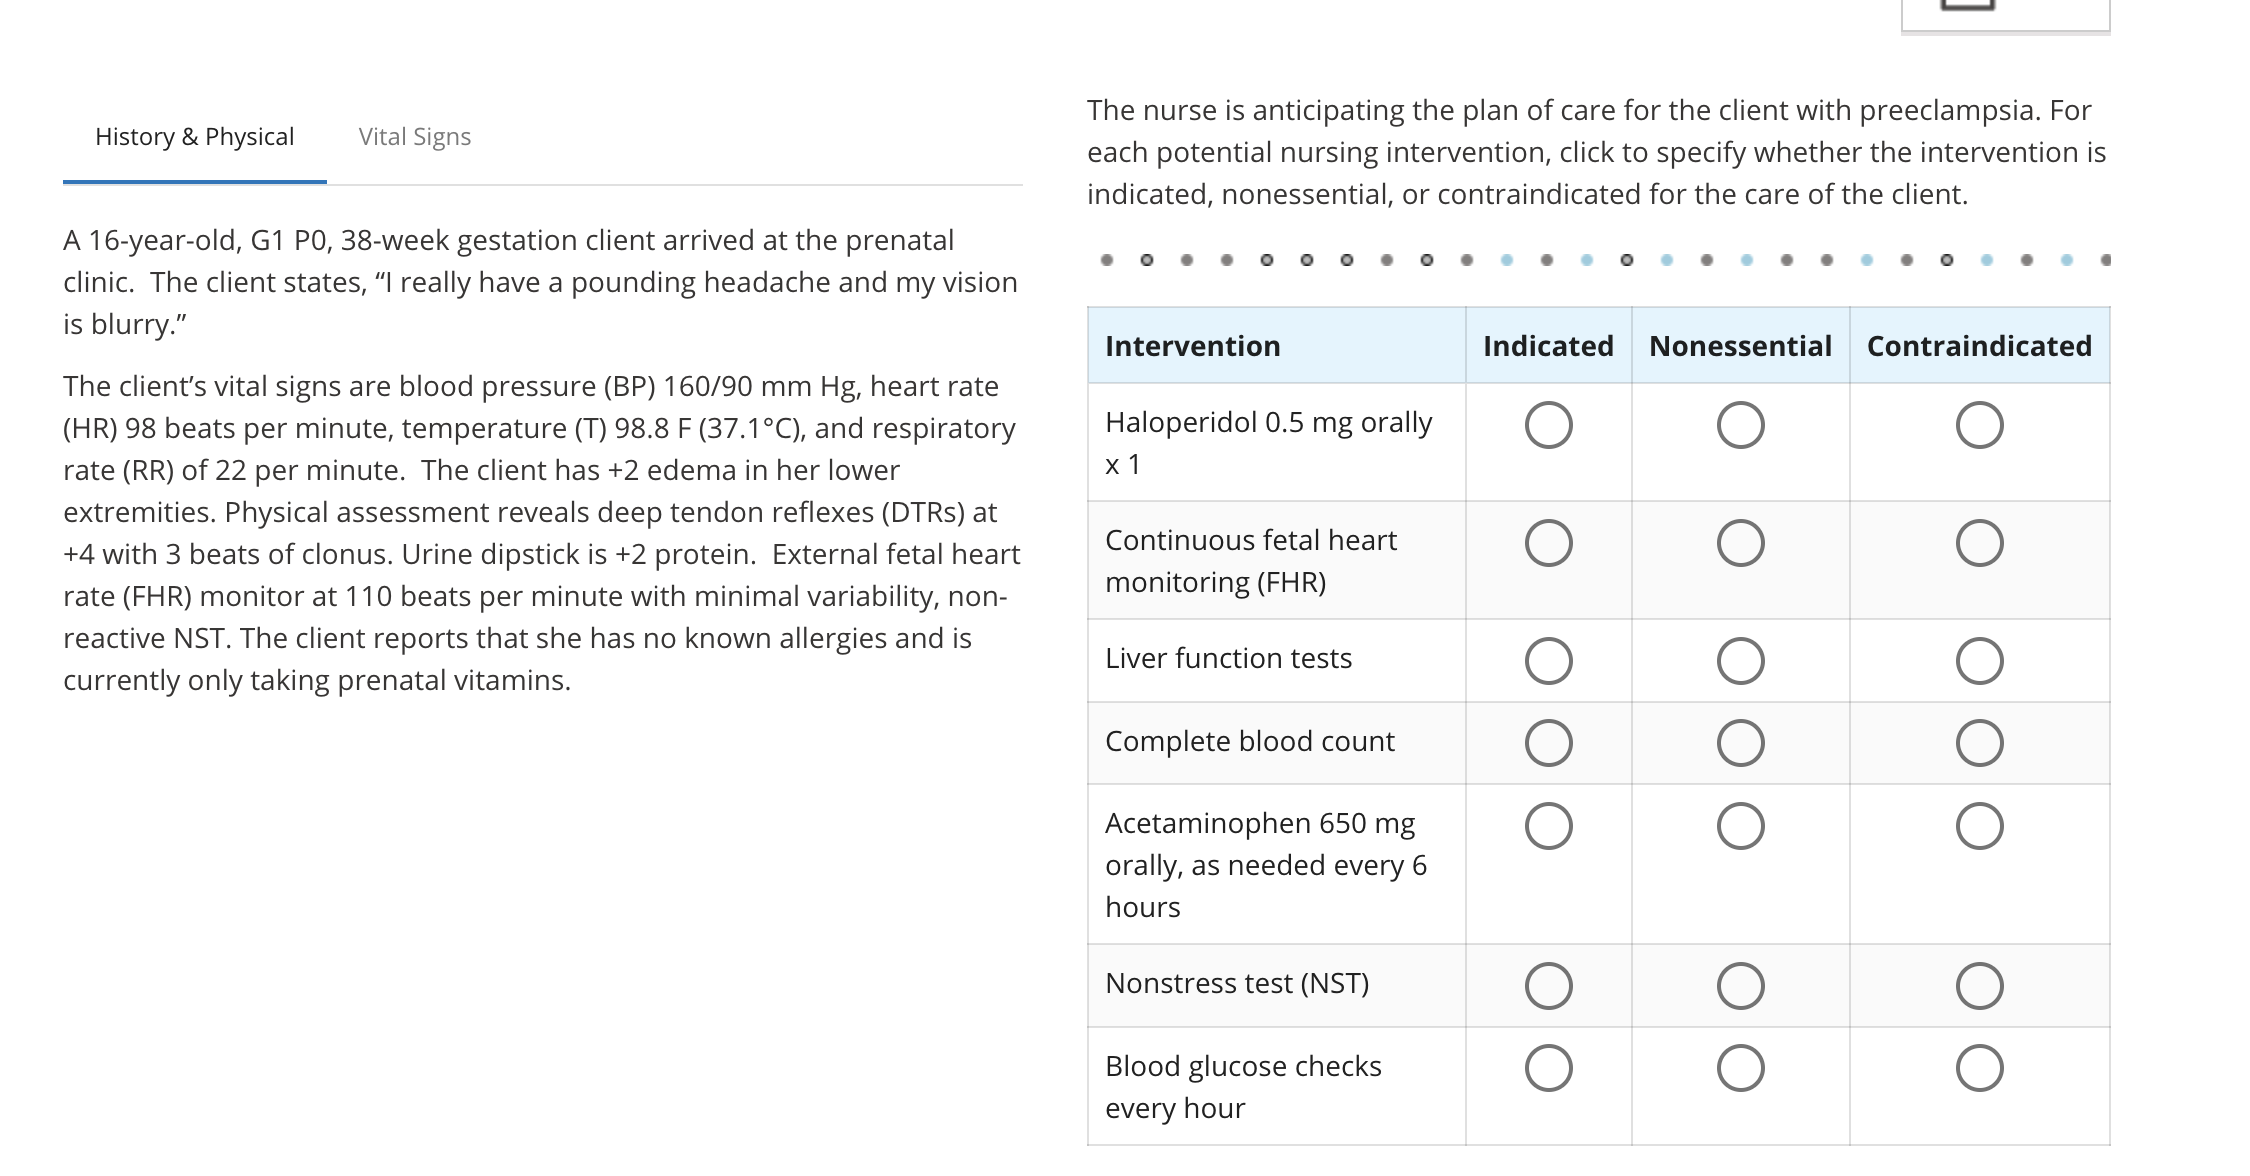Mark Continuous fetal heart monitoring as Indicated

[1548, 542]
